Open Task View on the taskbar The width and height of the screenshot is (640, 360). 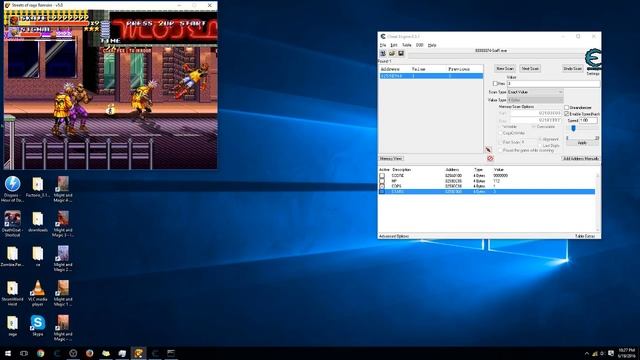24,353
